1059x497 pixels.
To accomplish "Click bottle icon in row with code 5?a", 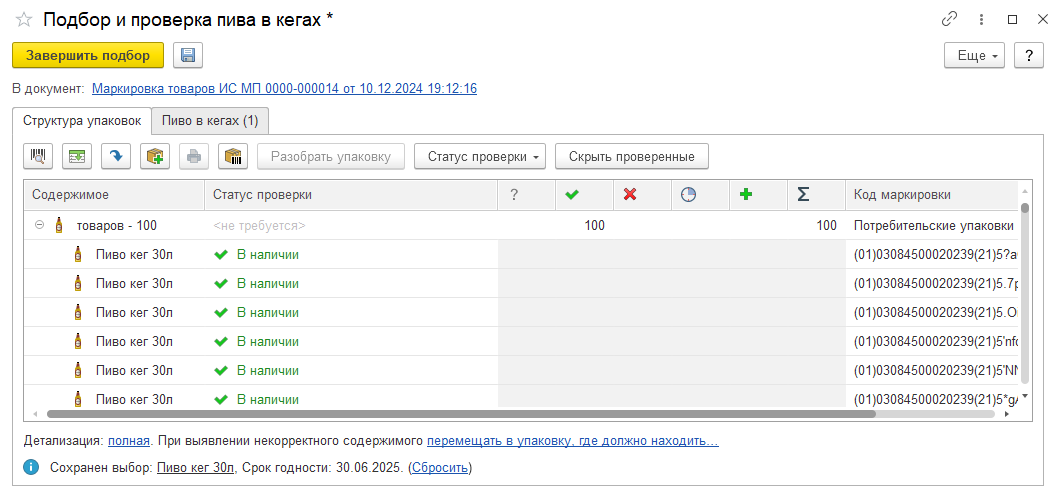I will 78,255.
